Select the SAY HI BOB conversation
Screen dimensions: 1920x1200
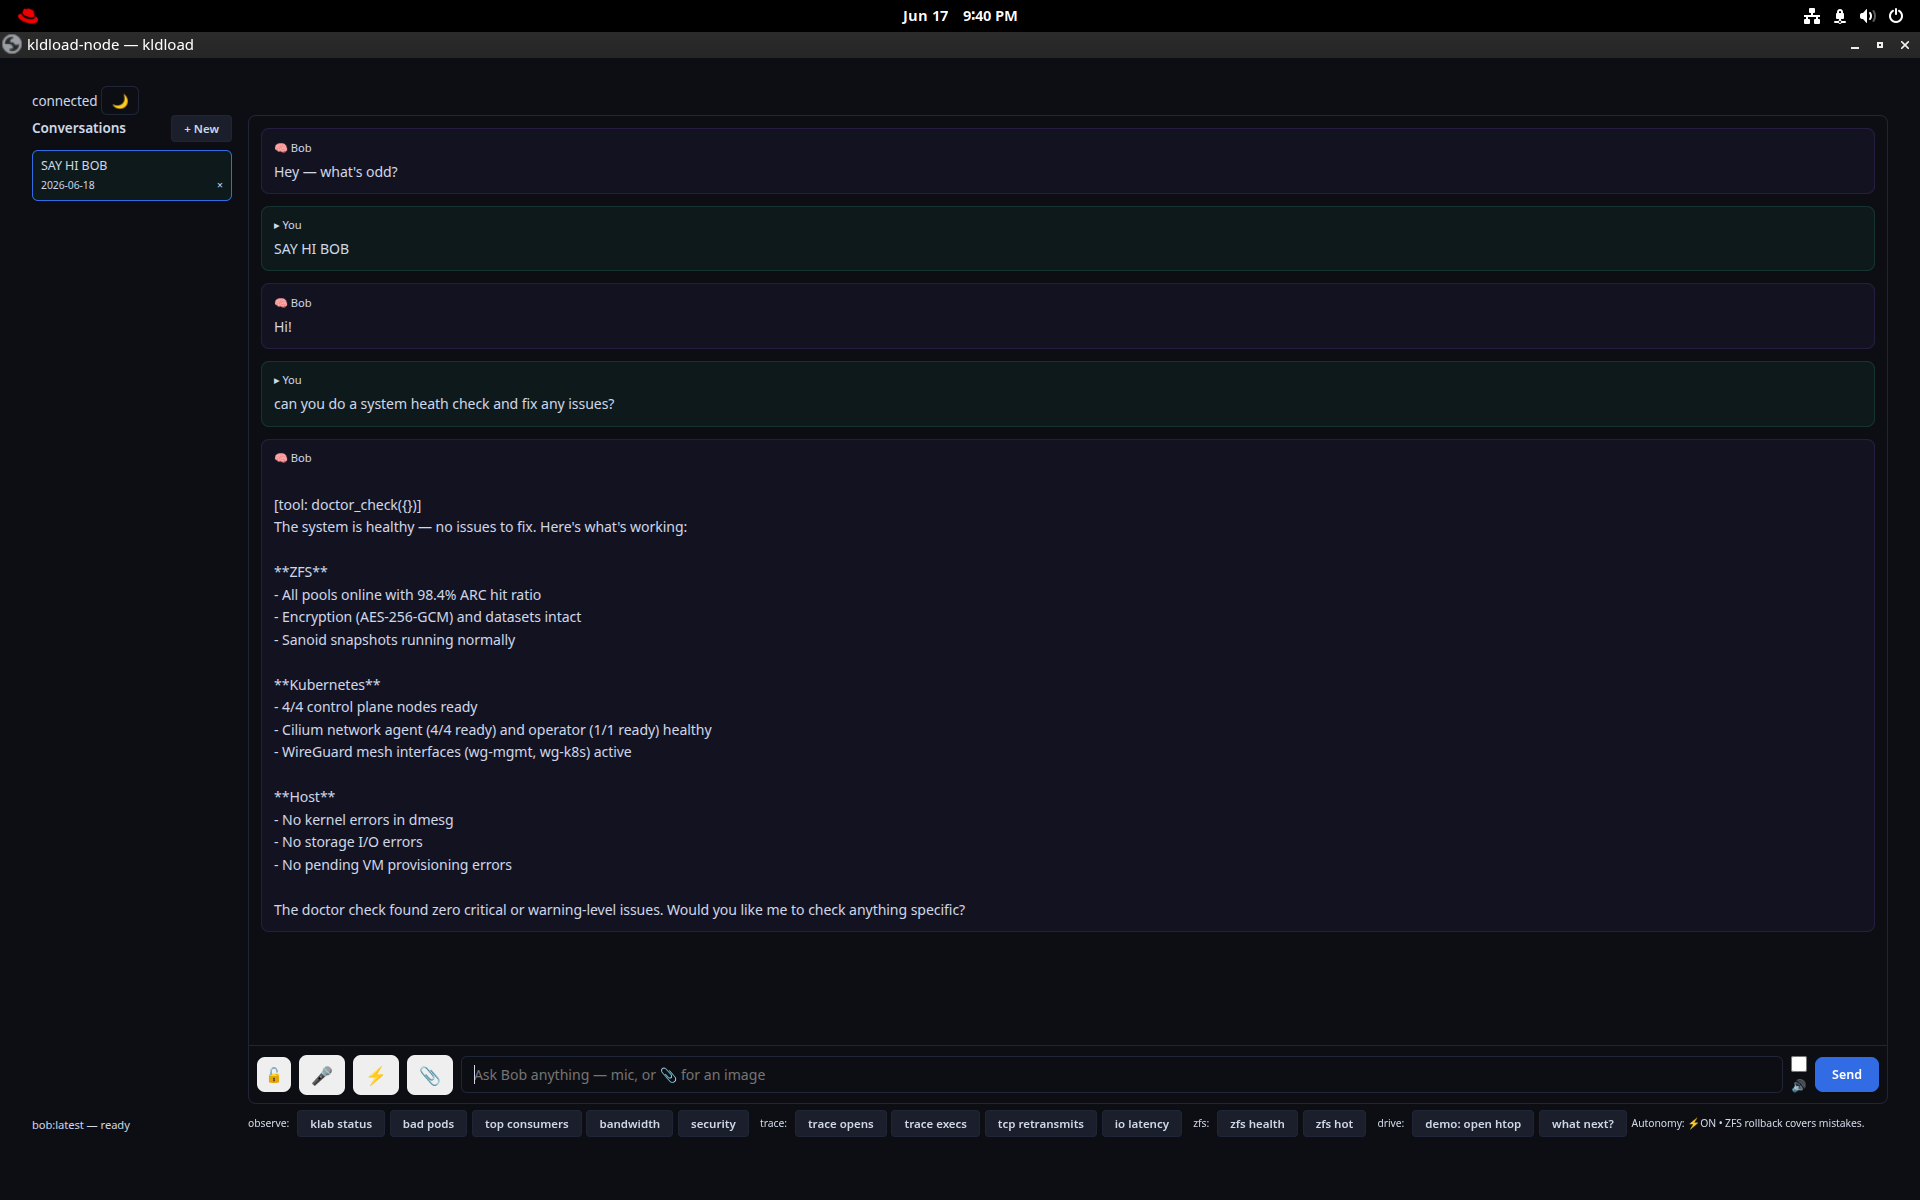pyautogui.click(x=132, y=175)
